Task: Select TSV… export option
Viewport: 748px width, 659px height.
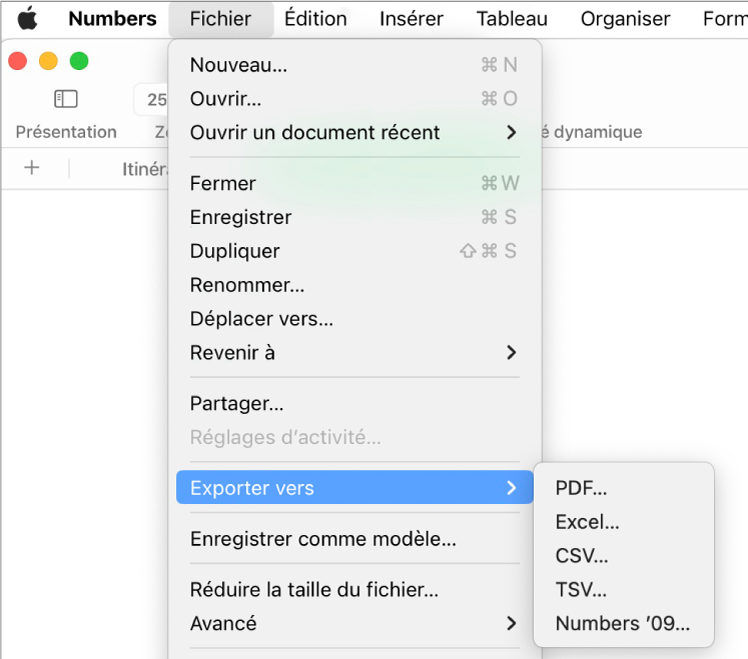Action: [x=581, y=590]
